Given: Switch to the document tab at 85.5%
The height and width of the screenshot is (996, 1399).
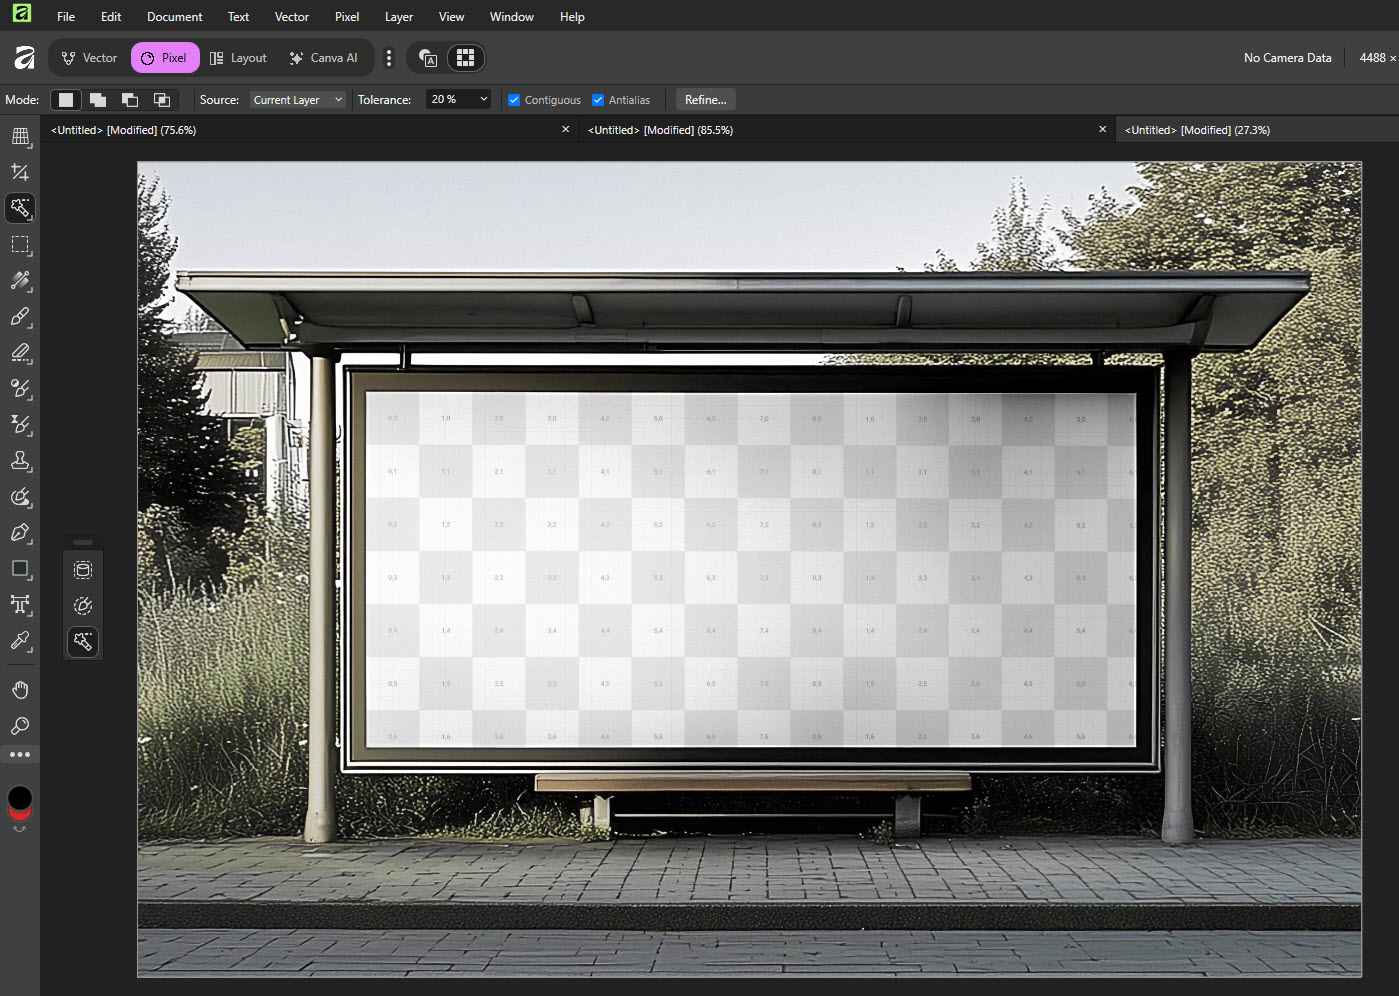Looking at the screenshot, I should [660, 130].
